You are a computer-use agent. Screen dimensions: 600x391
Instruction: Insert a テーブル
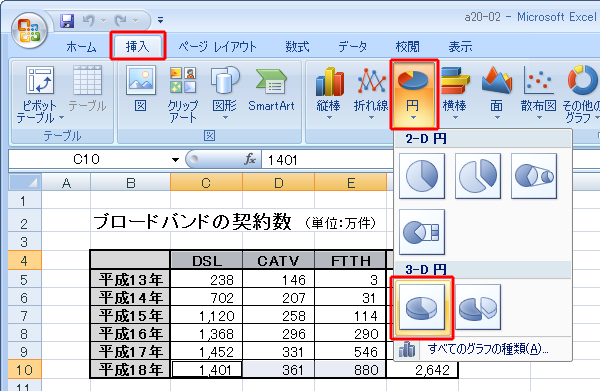tap(87, 89)
